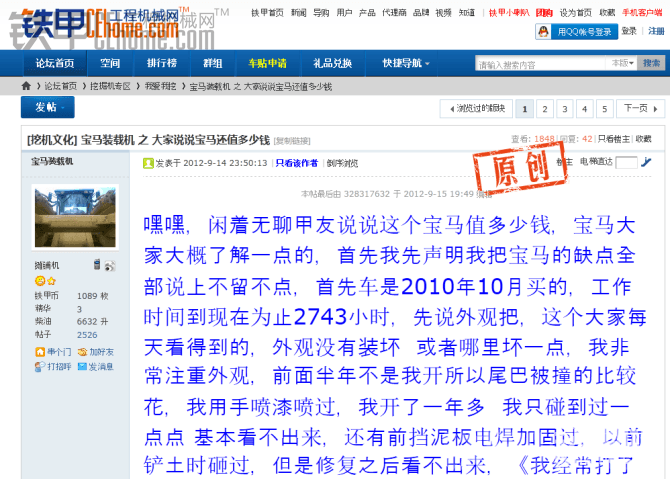The height and width of the screenshot is (479, 670).
Task: Open 群组 nav tab
Action: (x=212, y=63)
